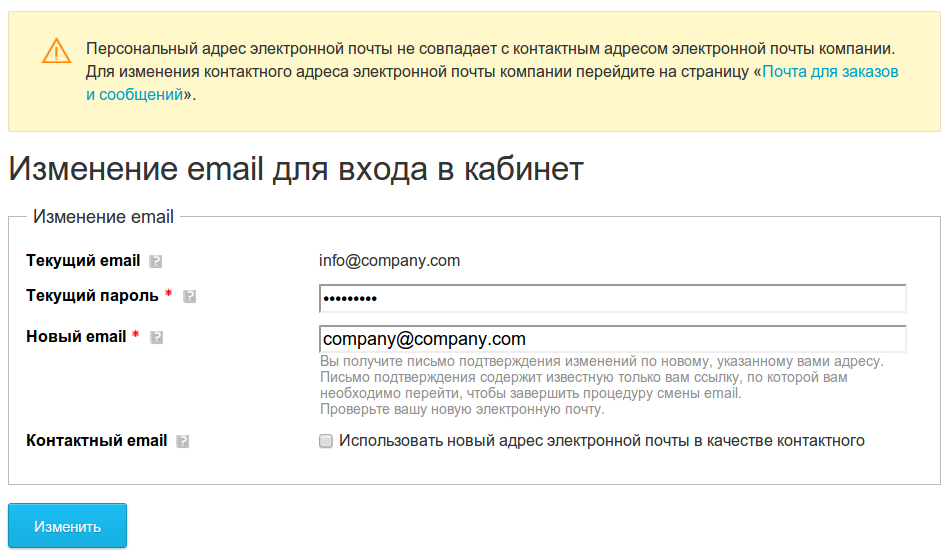Click the help icon beside Новый email
Screen dimensions: 951x555
pos(156,337)
